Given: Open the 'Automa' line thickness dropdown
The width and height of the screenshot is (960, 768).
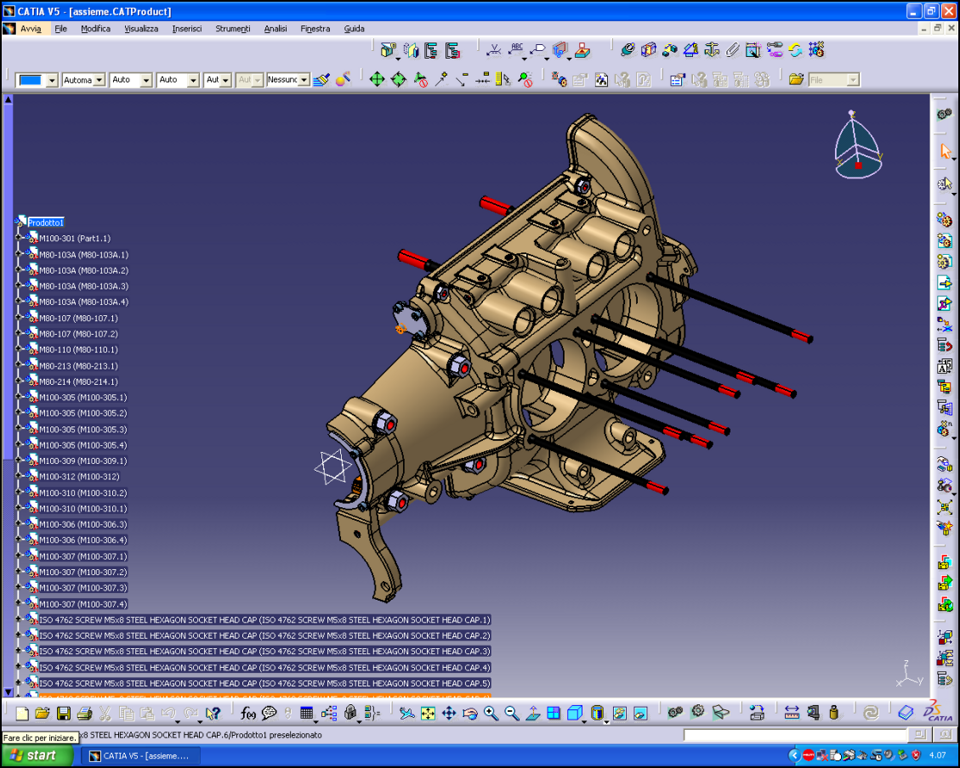Looking at the screenshot, I should [99, 80].
